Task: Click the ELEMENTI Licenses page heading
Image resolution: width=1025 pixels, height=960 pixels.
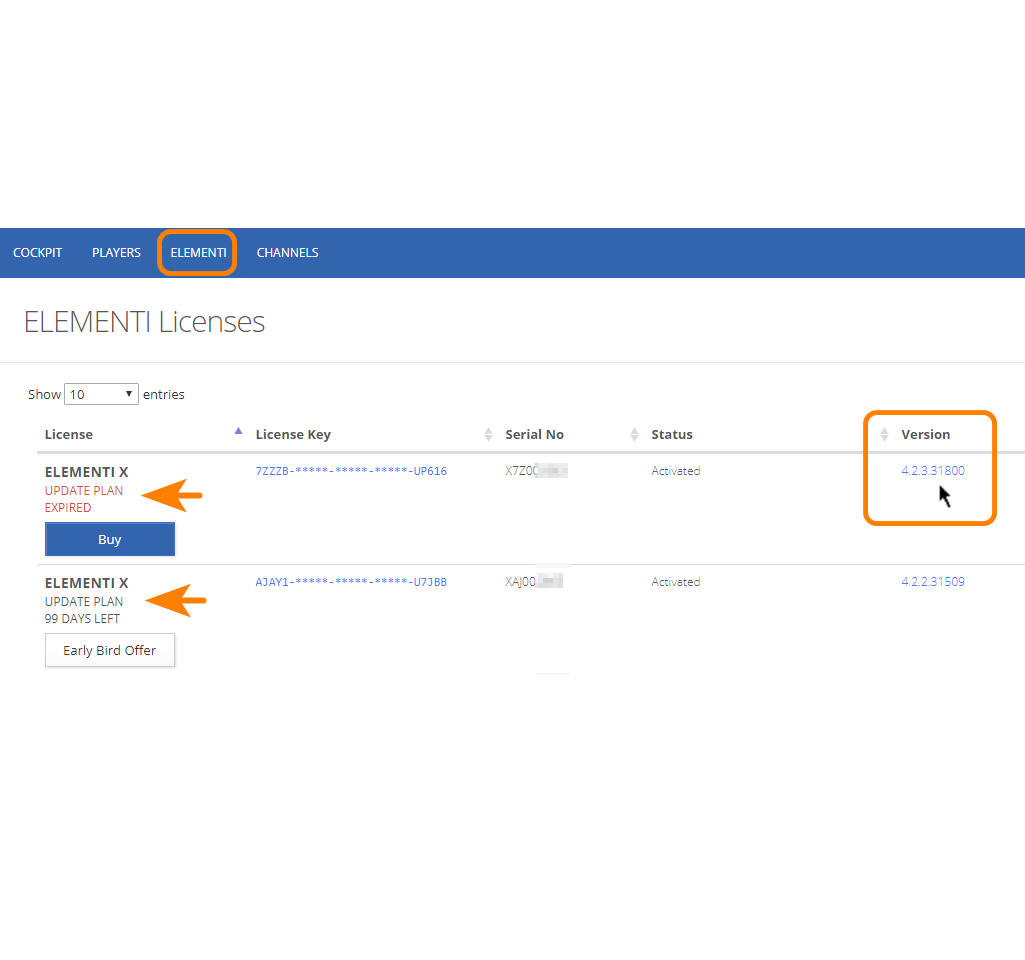Action: [144, 322]
